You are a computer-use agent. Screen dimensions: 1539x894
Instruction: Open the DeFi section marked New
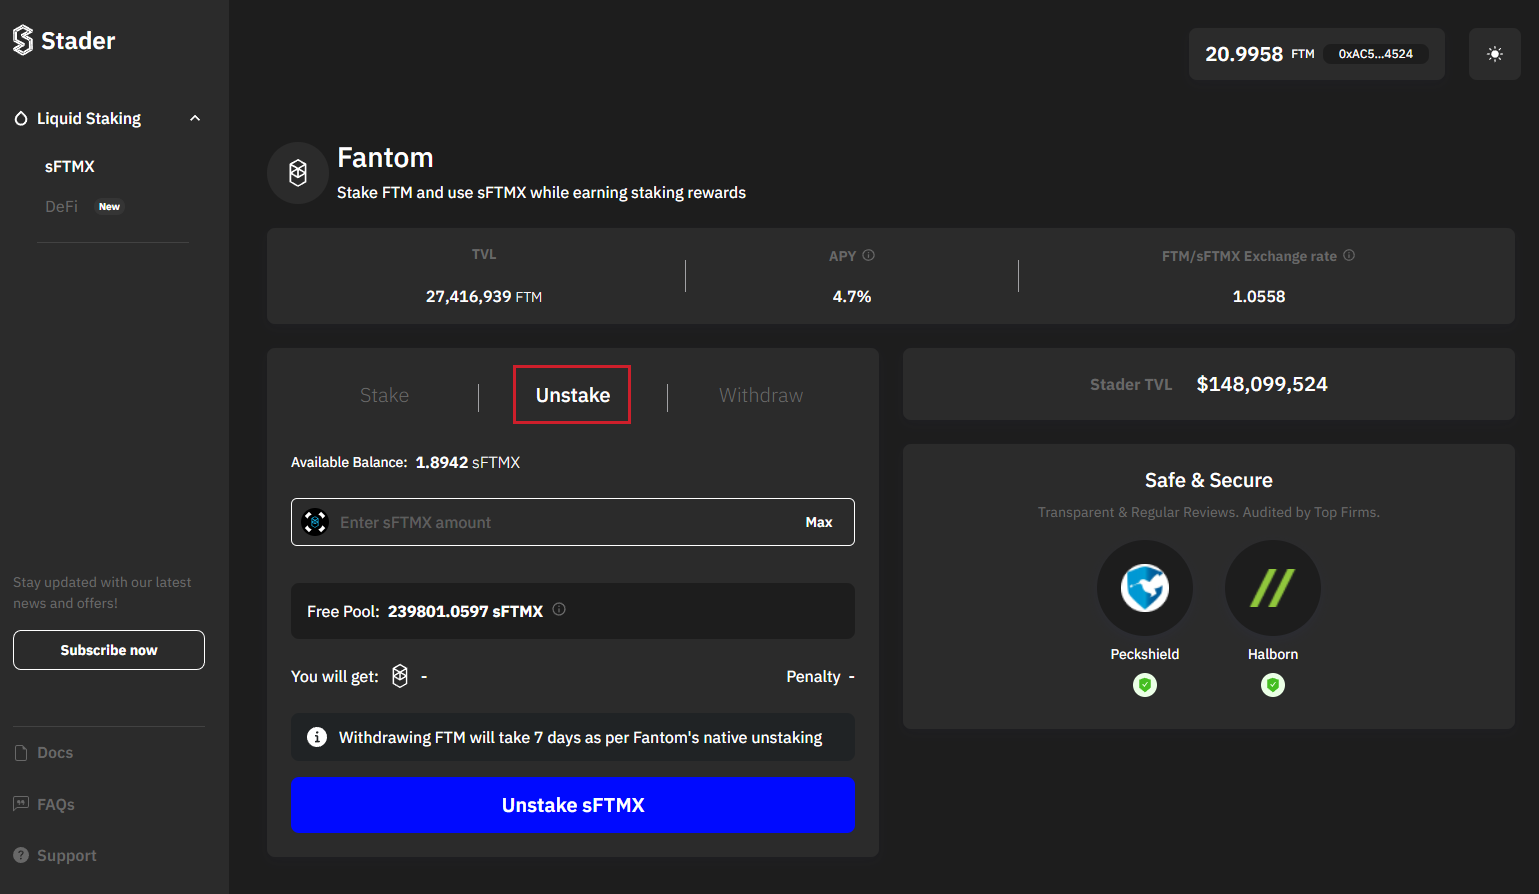(x=61, y=206)
